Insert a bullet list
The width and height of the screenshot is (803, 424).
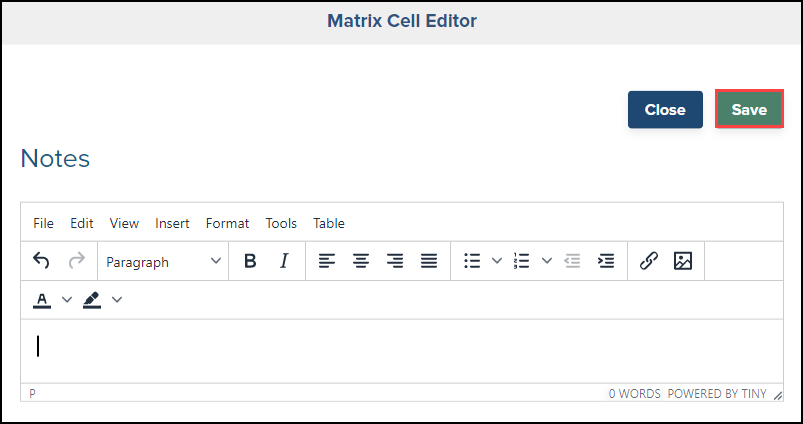click(x=472, y=261)
